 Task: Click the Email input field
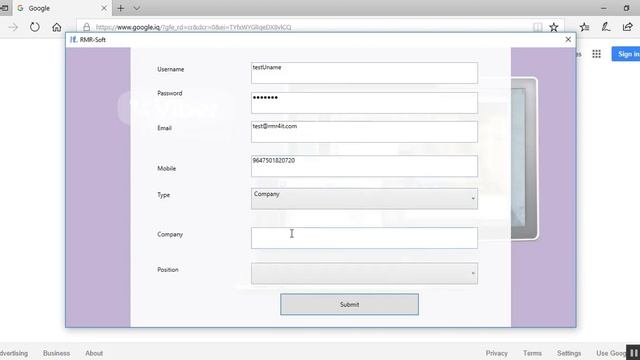tap(364, 132)
